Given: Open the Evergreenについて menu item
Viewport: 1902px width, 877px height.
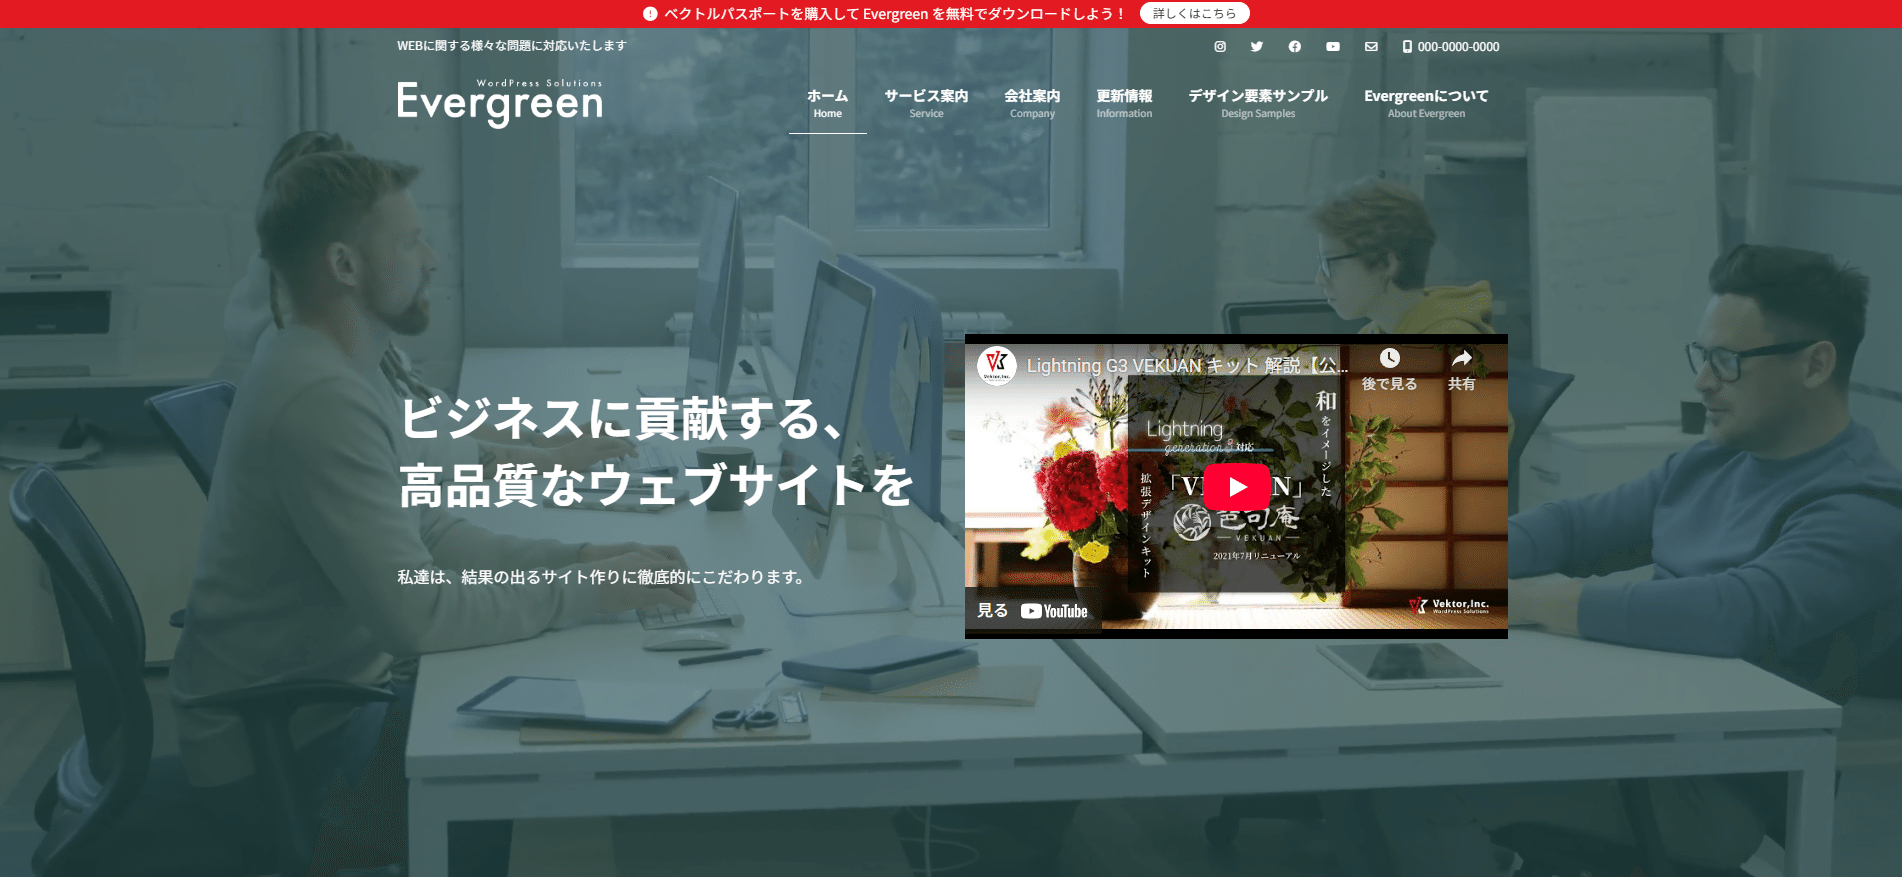Looking at the screenshot, I should coord(1426,103).
